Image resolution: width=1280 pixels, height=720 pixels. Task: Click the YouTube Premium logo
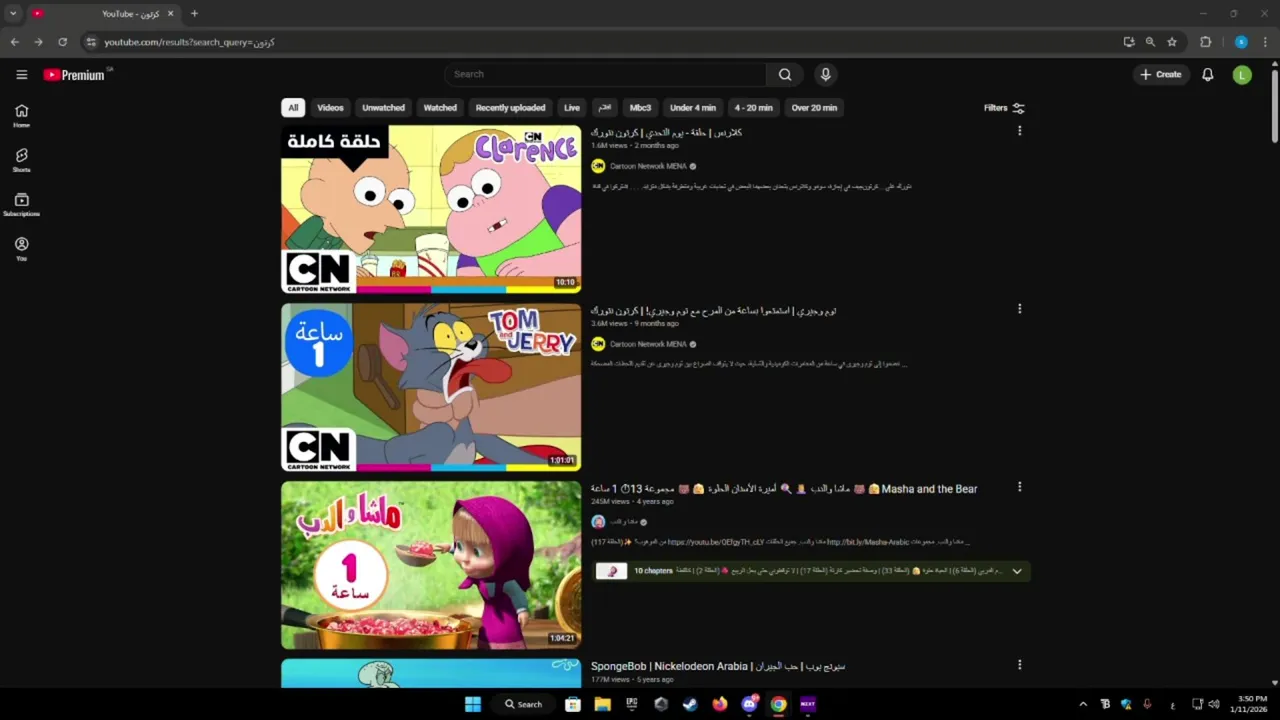74,75
